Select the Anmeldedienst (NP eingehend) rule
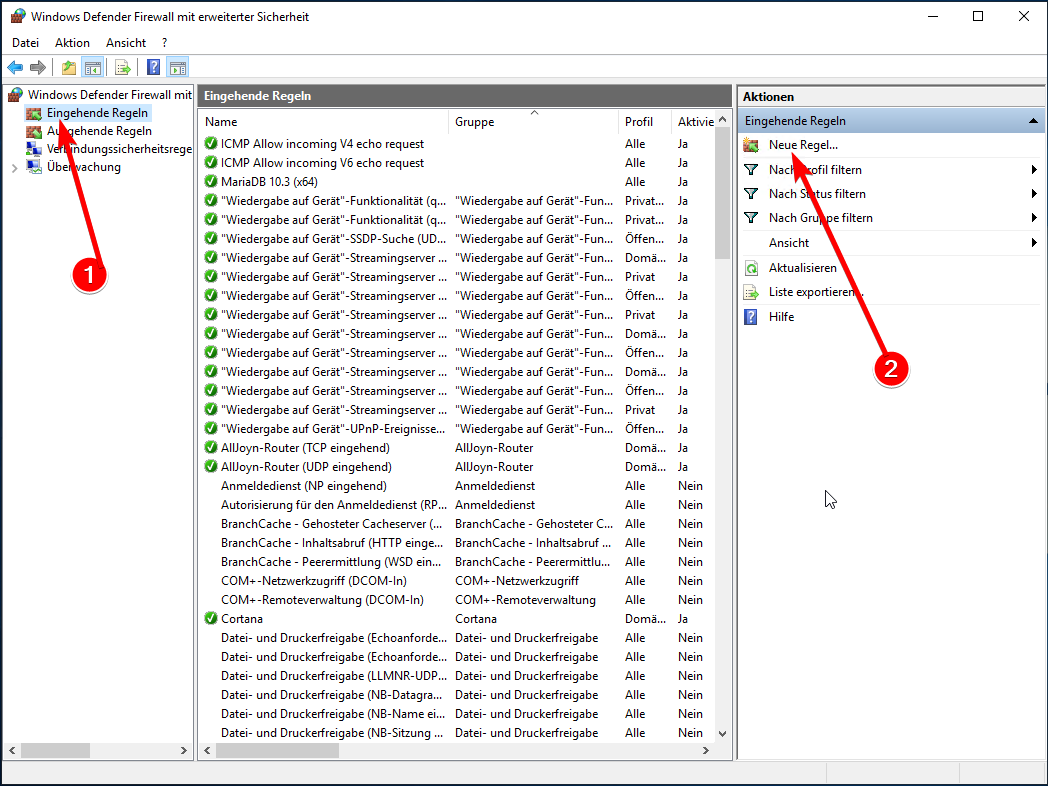This screenshot has width=1048, height=786. (456, 486)
